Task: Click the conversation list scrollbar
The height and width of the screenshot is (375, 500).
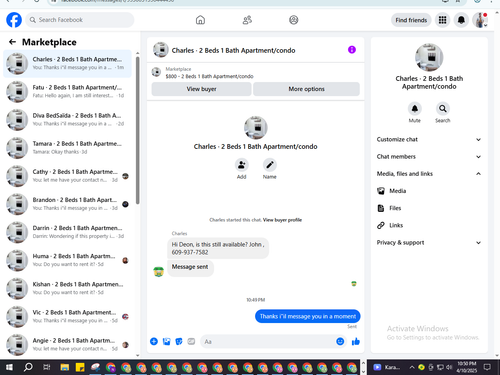Action: [137, 130]
